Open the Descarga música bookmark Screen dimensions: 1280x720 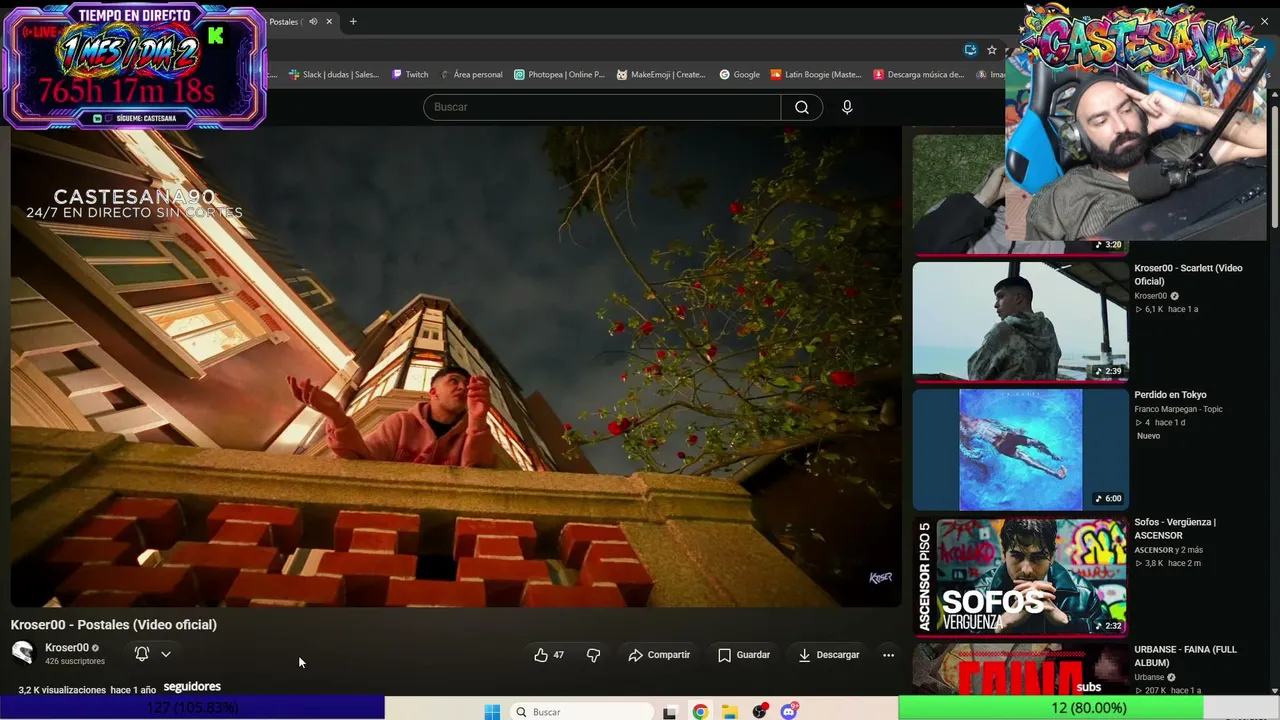coord(919,74)
